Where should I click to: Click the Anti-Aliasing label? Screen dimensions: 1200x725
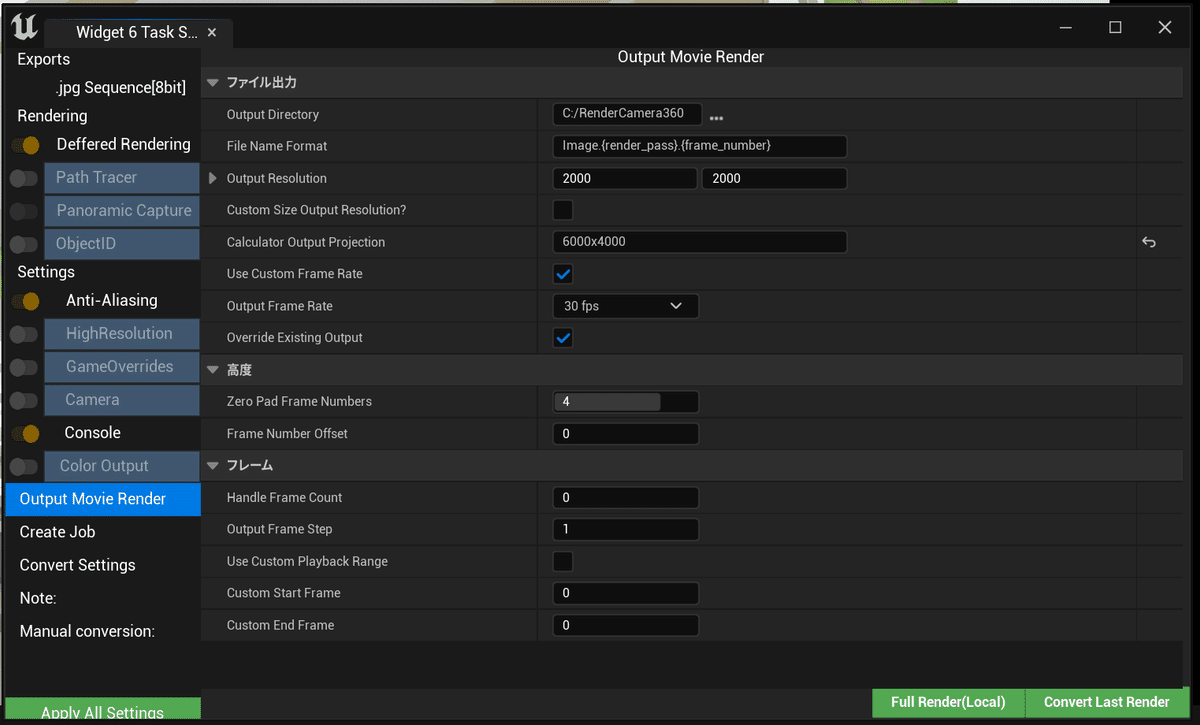[x=112, y=301]
